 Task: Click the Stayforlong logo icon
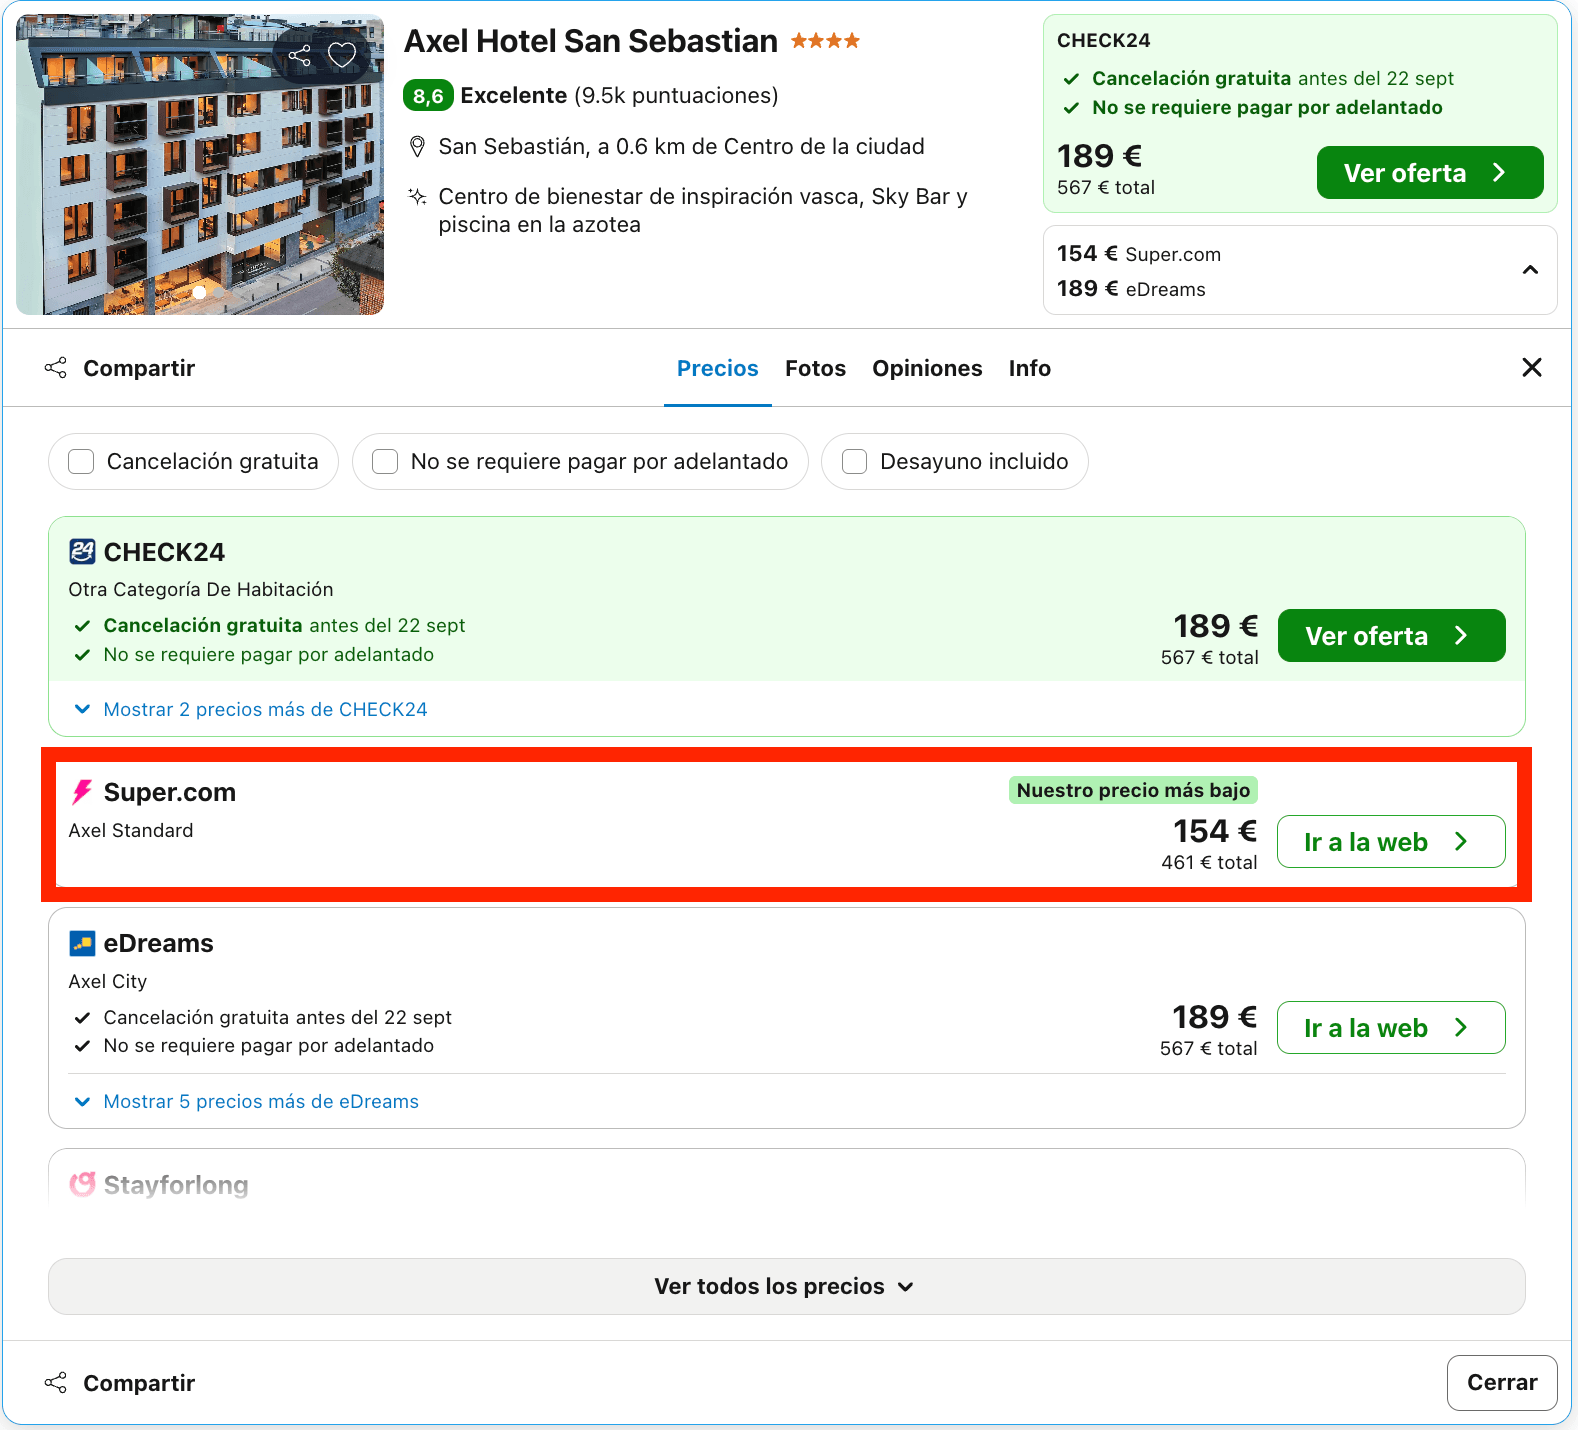(82, 1184)
